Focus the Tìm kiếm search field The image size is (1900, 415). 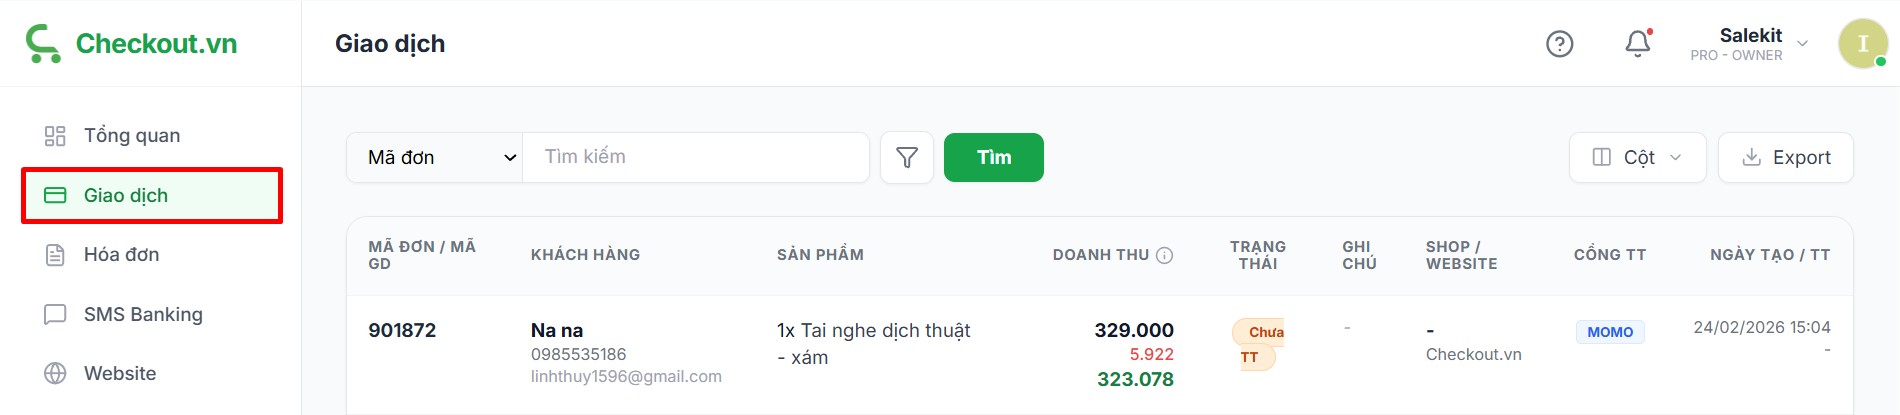(695, 158)
